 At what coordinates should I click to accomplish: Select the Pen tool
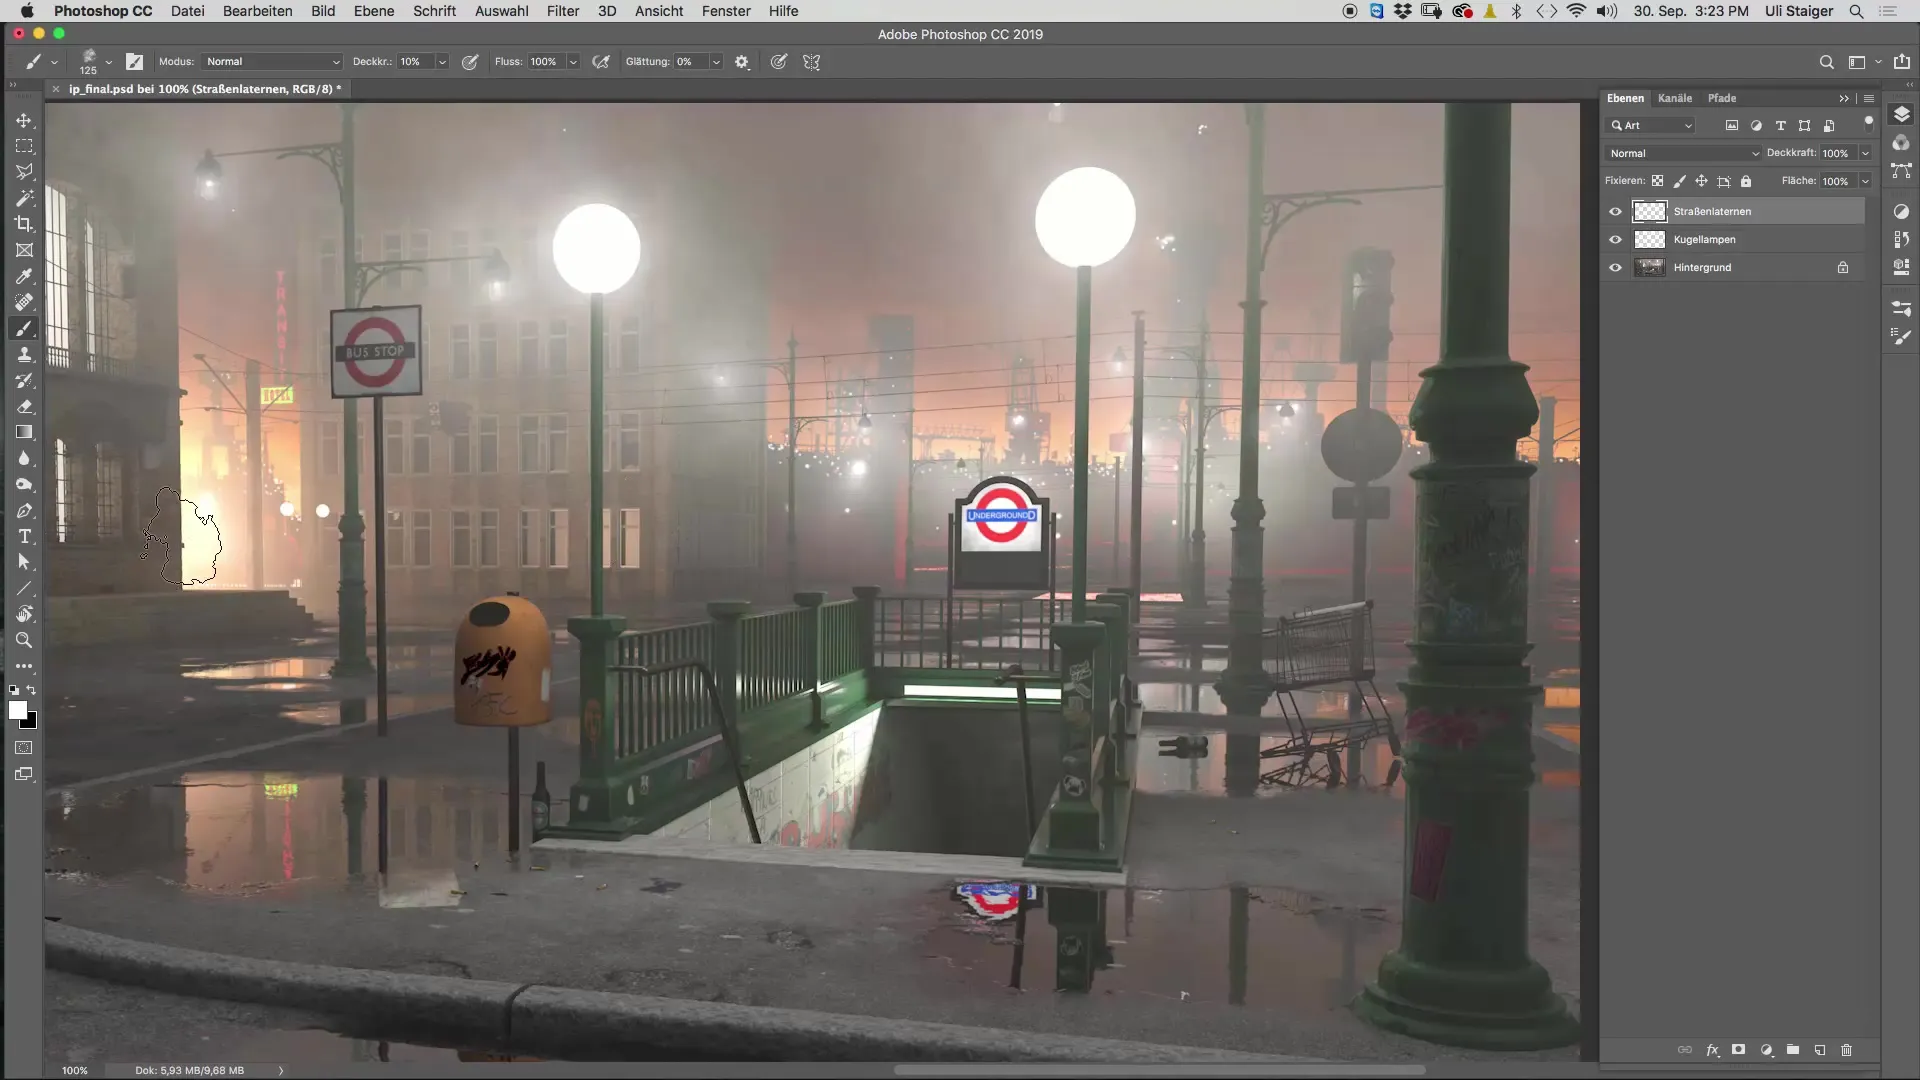click(24, 510)
